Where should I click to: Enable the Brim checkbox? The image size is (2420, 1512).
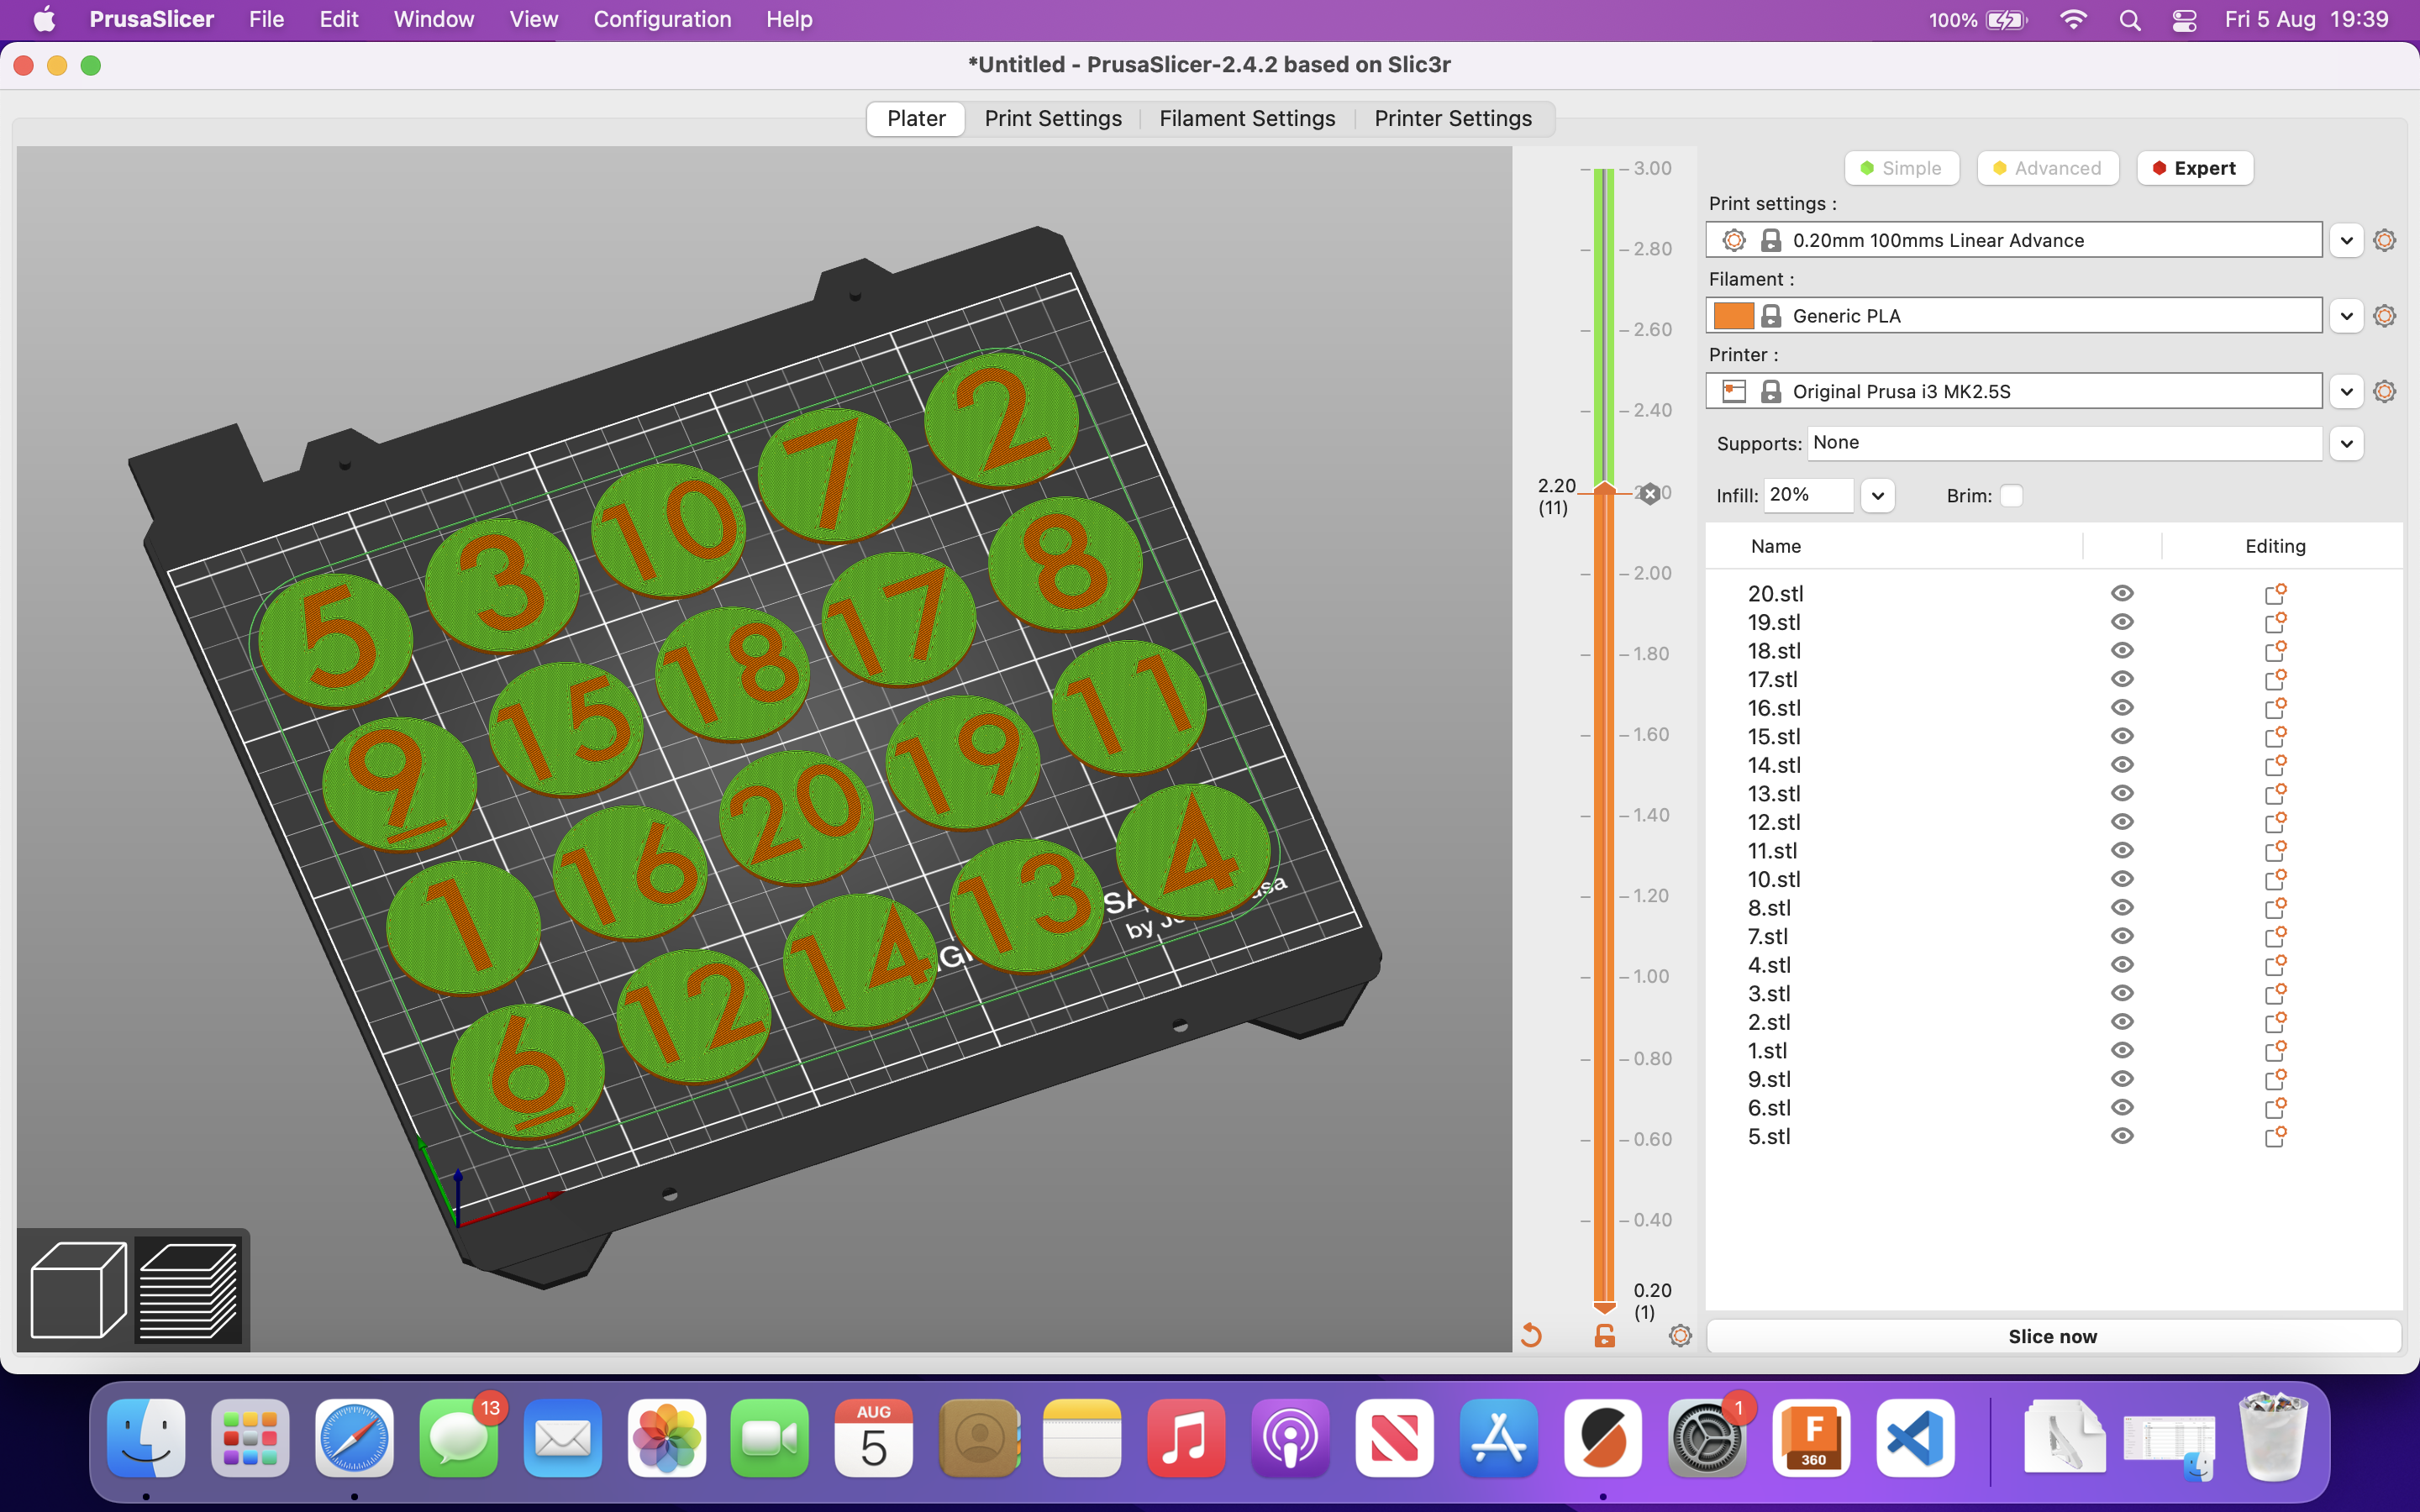click(x=2011, y=496)
